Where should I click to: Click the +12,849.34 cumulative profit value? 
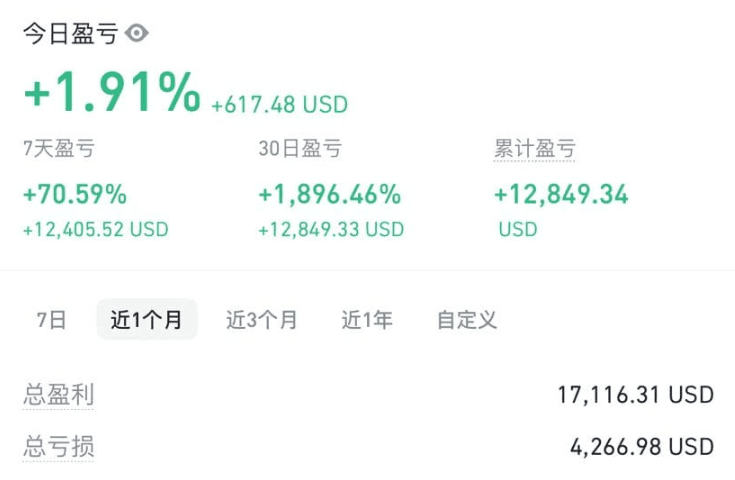561,194
